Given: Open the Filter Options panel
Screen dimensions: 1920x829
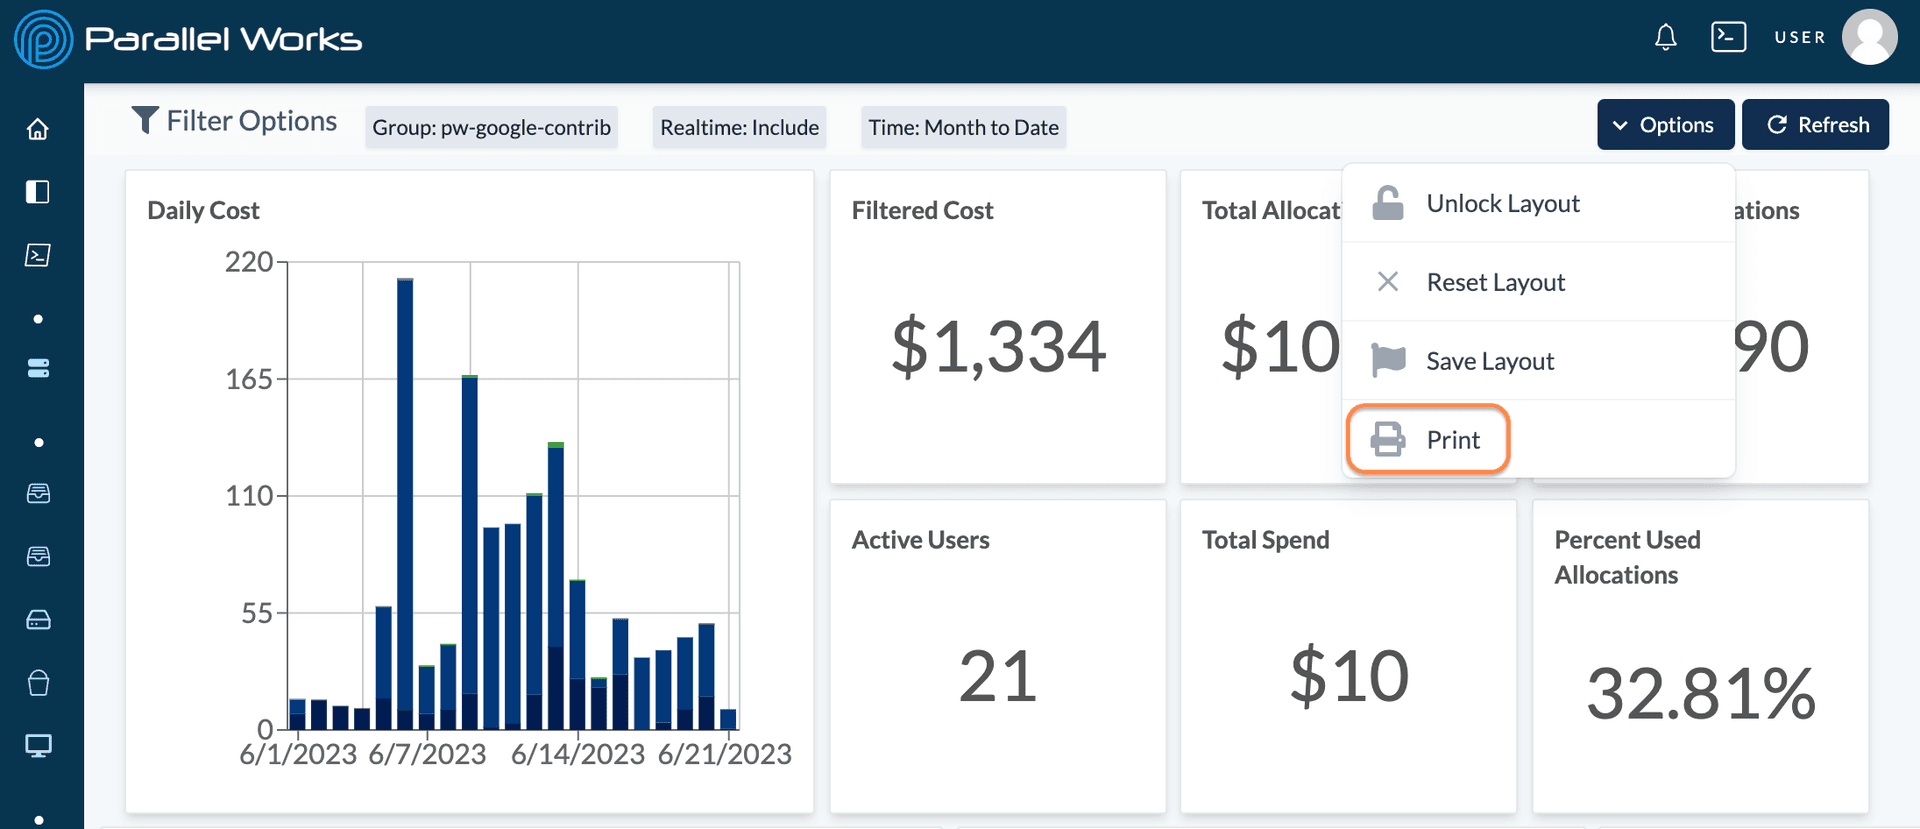Looking at the screenshot, I should tap(235, 121).
